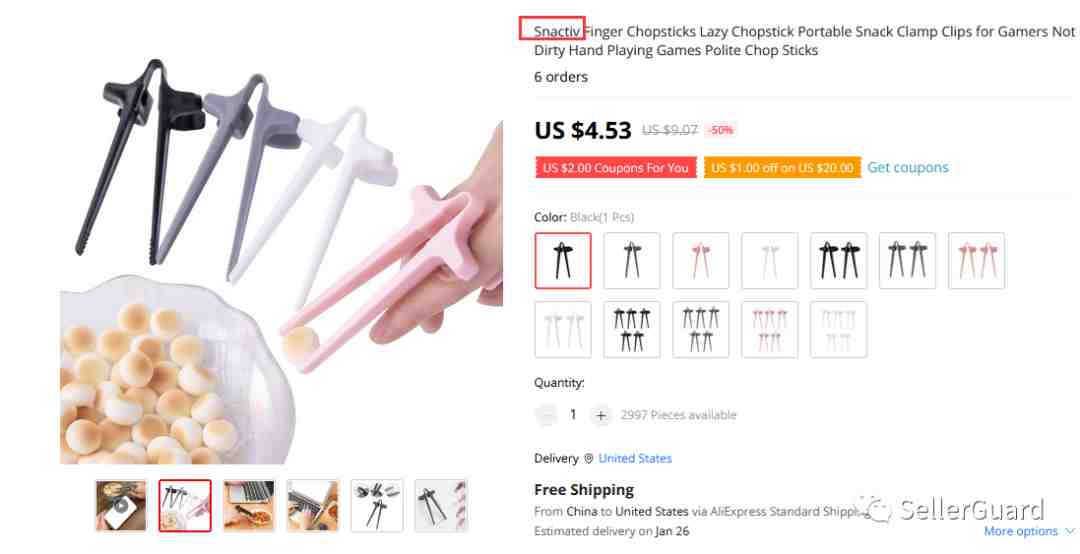The width and height of the screenshot is (1080, 554).
Task: Click the quantity number field
Action: 573,415
